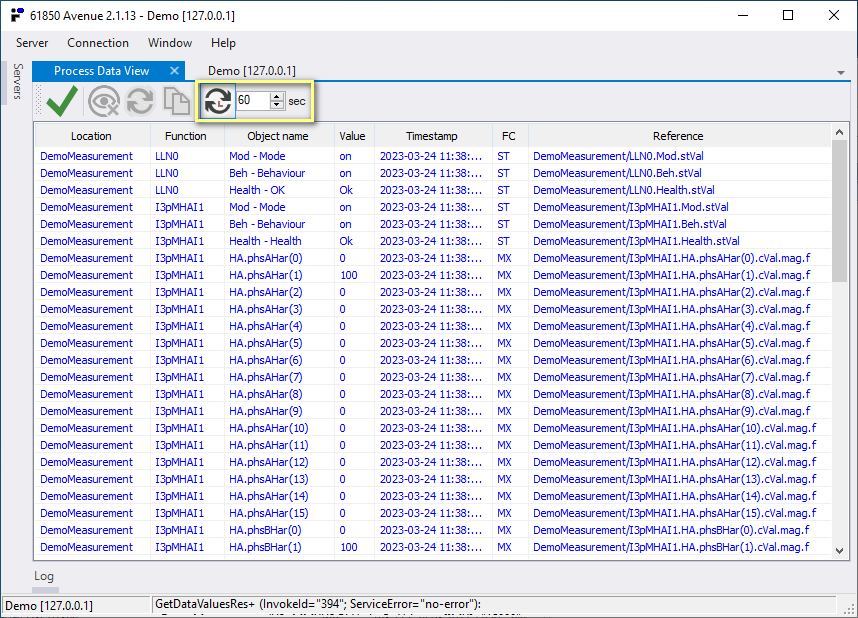Select the HA.phsAHar(0) object name

pyautogui.click(x=266, y=258)
